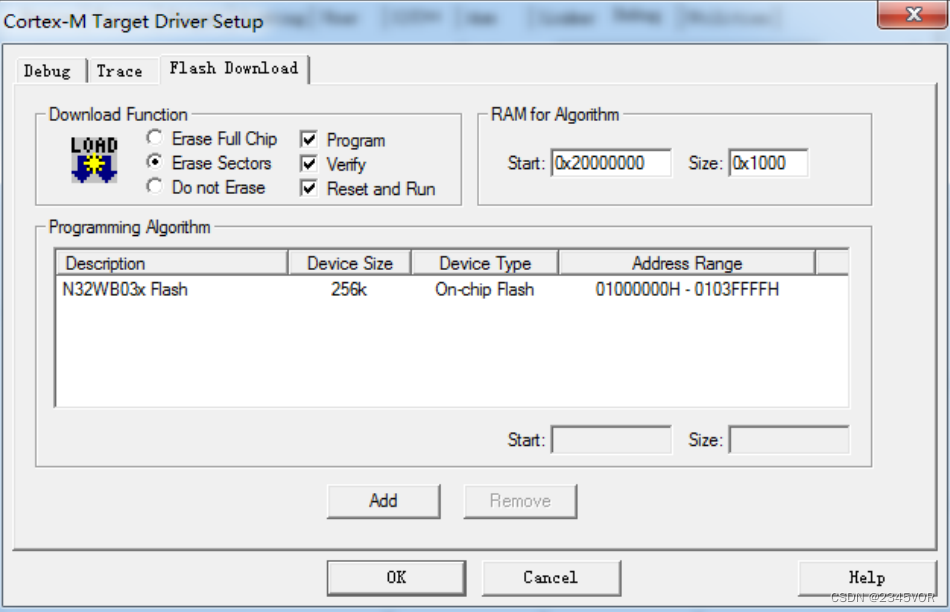Screen dimensions: 950x612
Task: Open the Trace tab
Action: tap(119, 70)
